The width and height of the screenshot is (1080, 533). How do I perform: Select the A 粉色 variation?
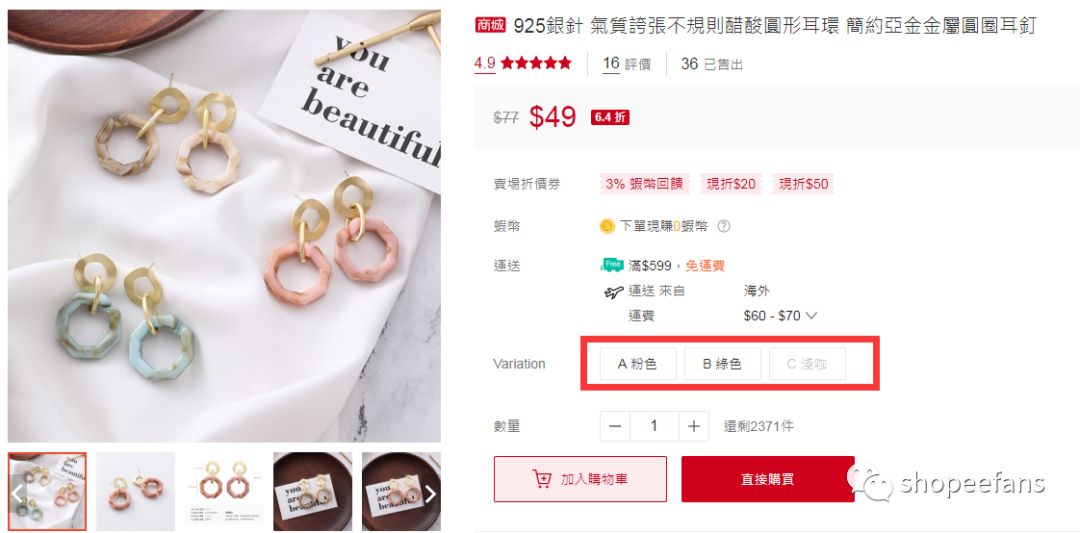click(638, 364)
